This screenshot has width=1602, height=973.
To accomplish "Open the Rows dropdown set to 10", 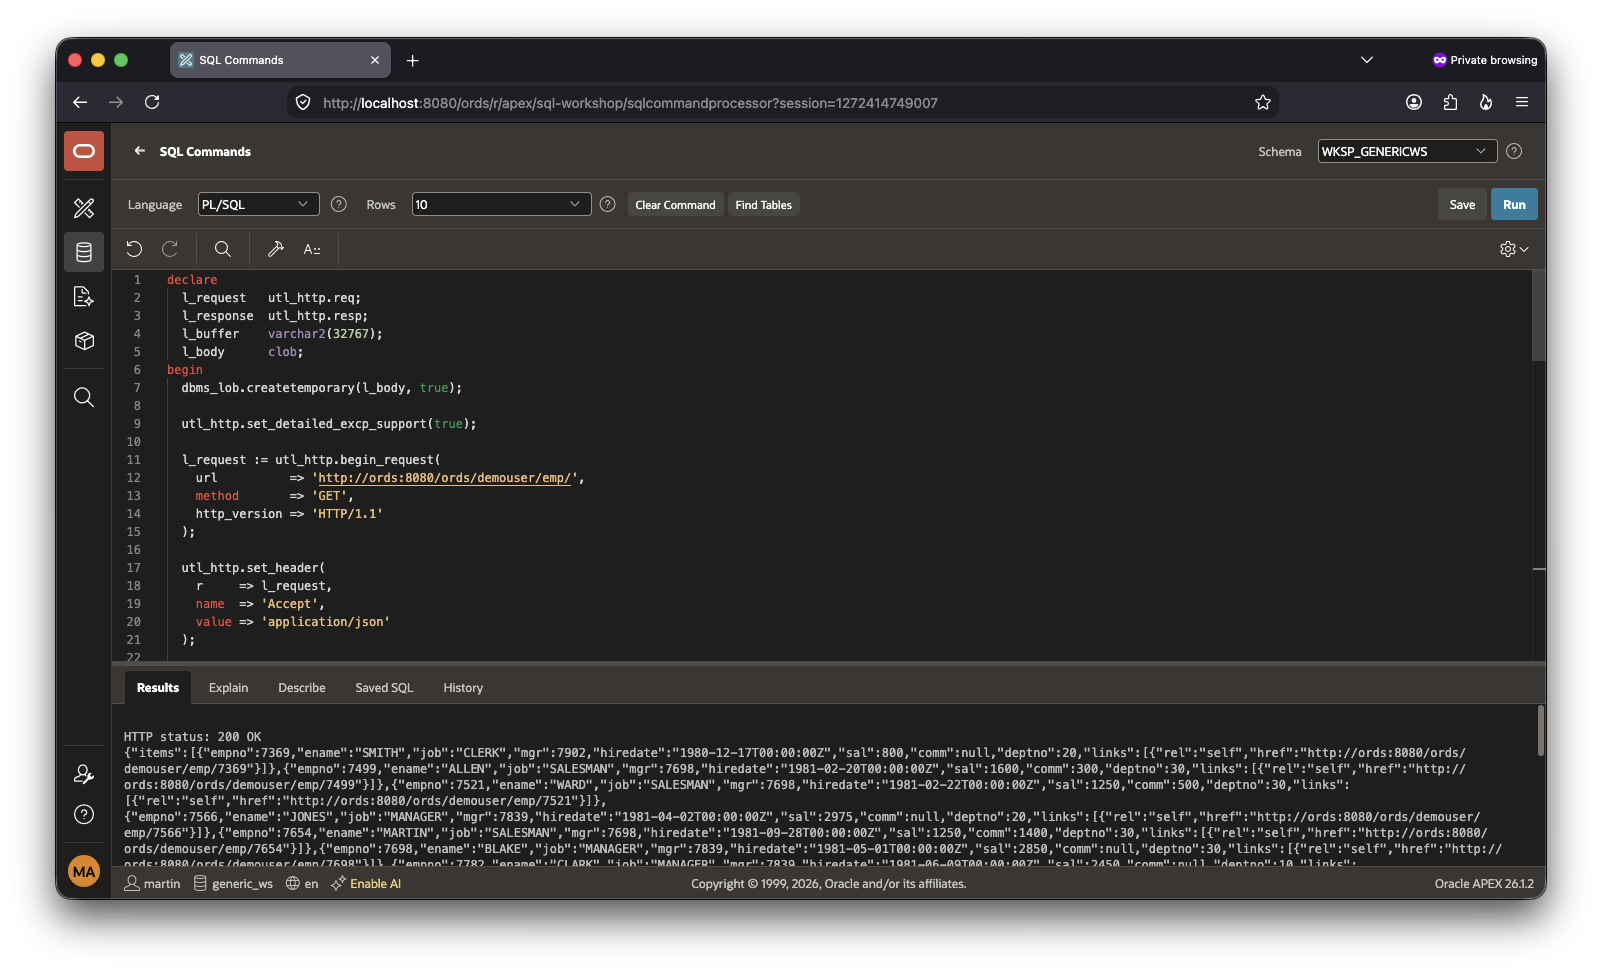I will [502, 204].
